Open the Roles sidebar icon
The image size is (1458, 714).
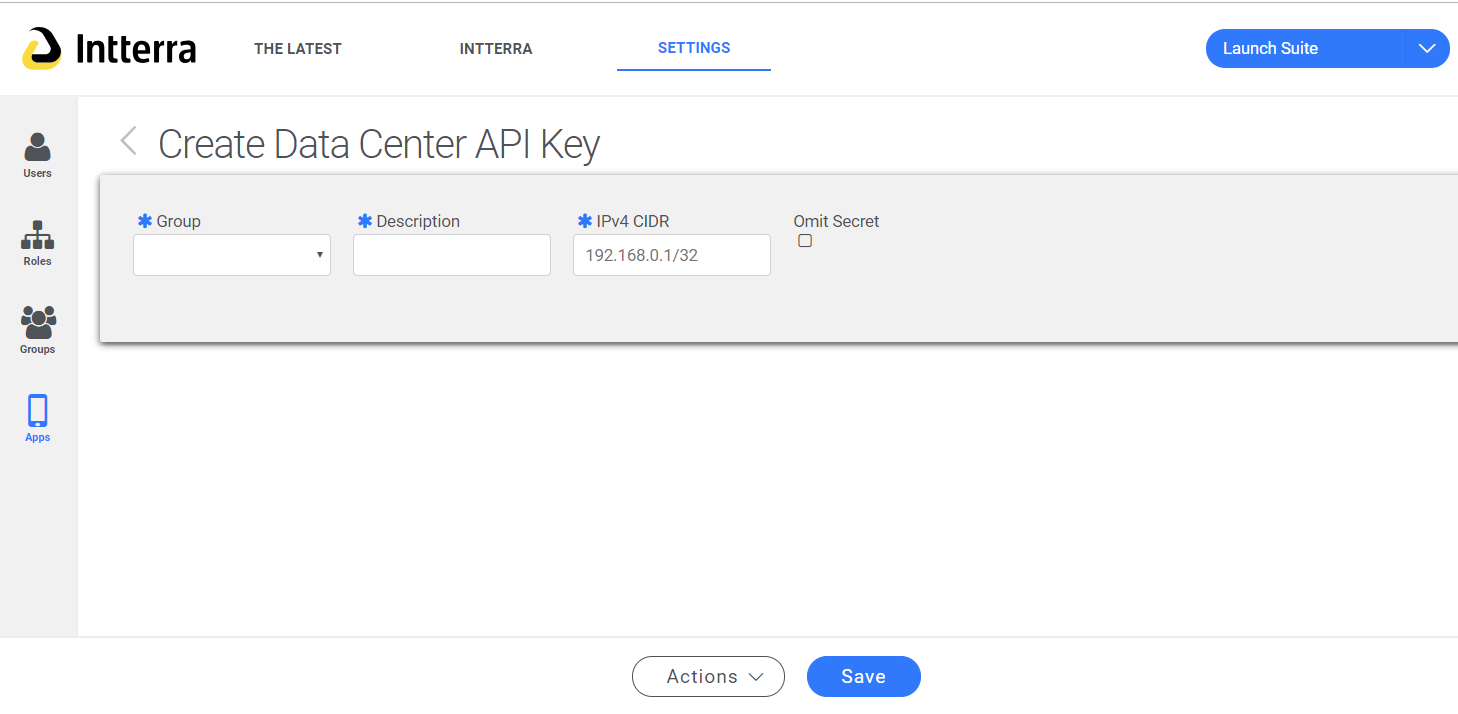pos(38,243)
